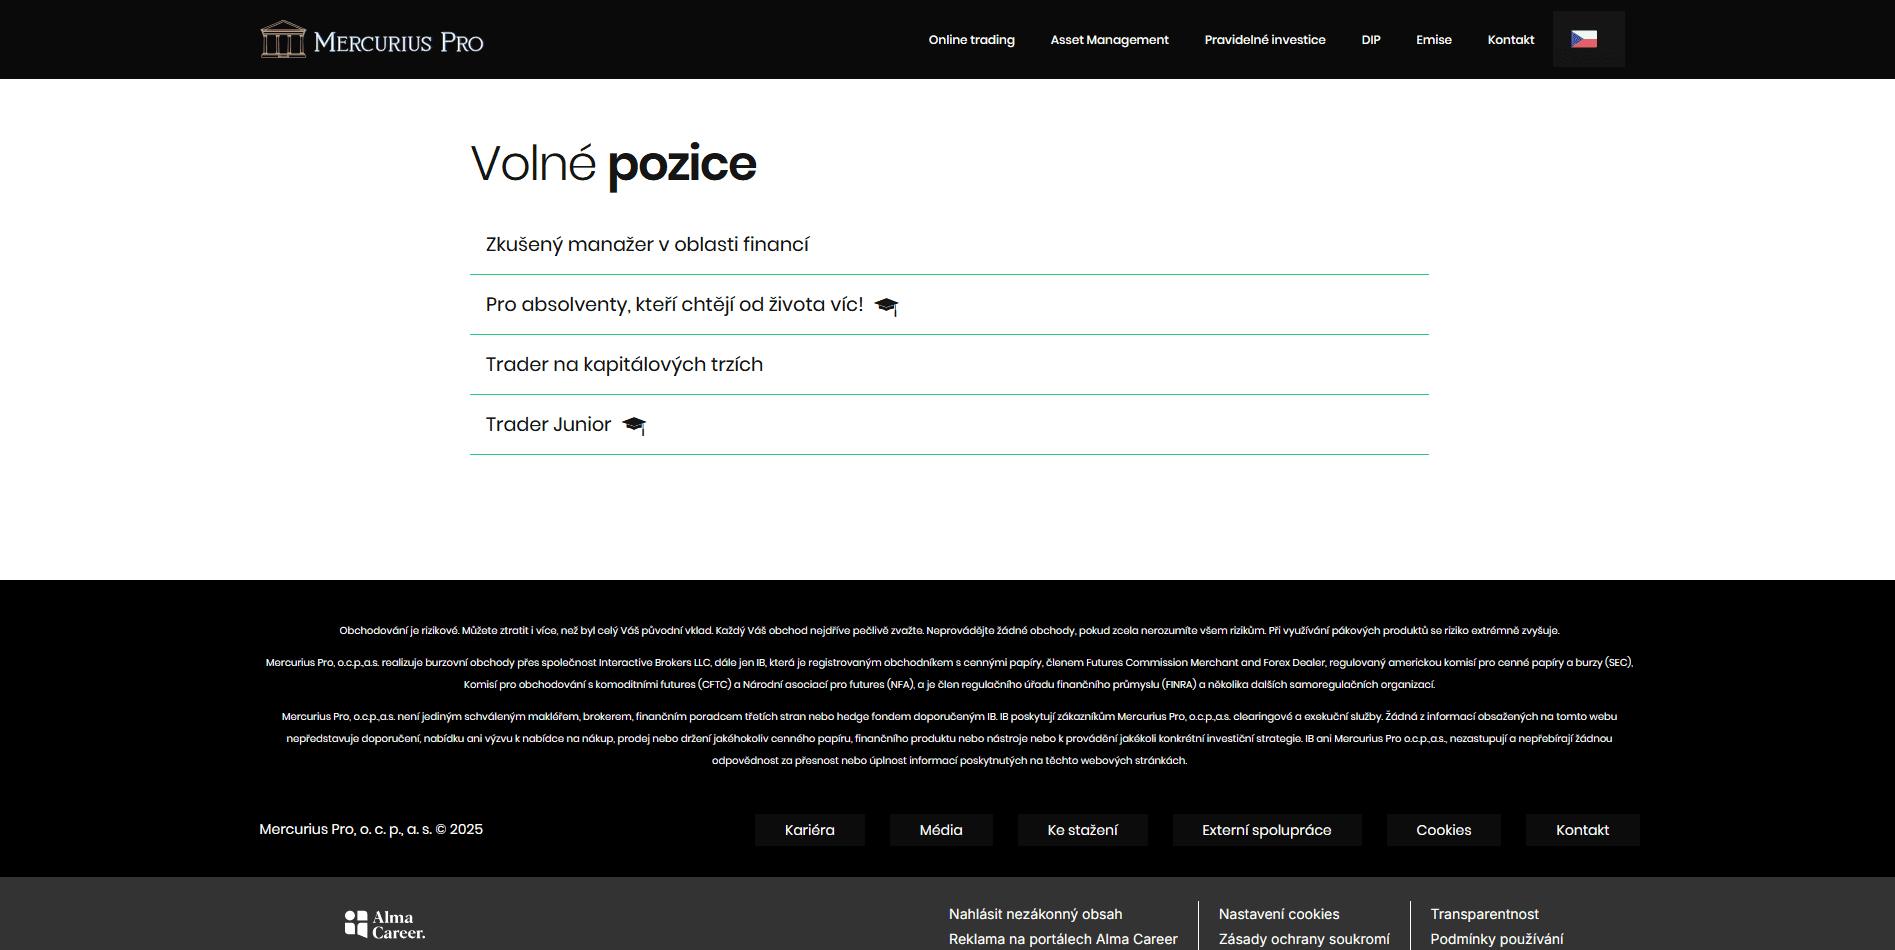Open the Online trading menu
1895x950 pixels.
click(971, 40)
